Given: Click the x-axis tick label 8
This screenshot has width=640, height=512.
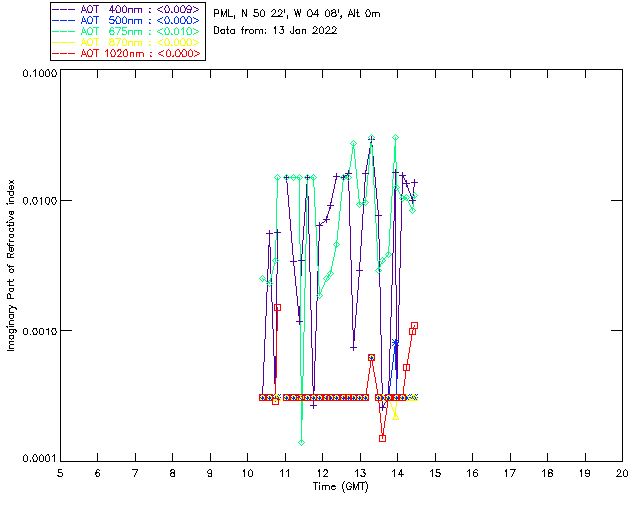Looking at the screenshot, I should (172, 473).
